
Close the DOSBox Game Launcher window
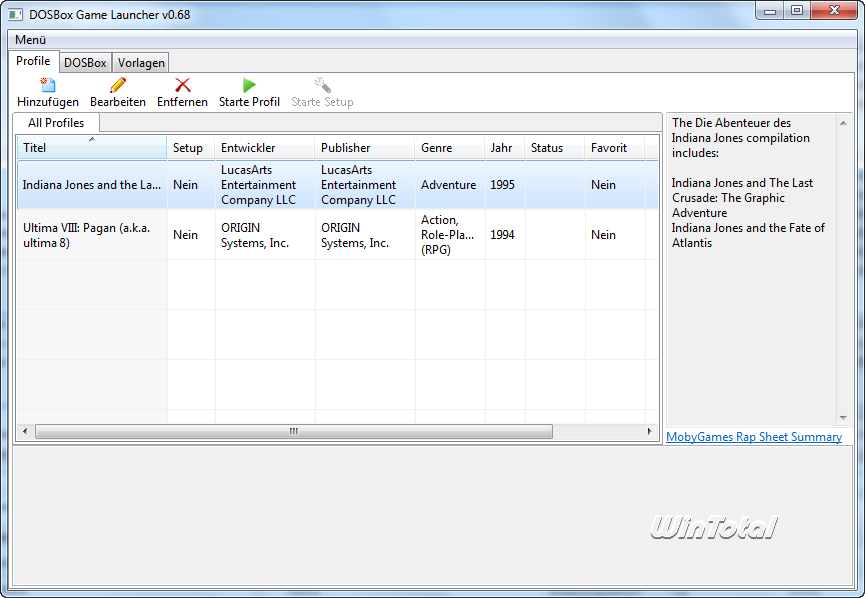(x=834, y=10)
